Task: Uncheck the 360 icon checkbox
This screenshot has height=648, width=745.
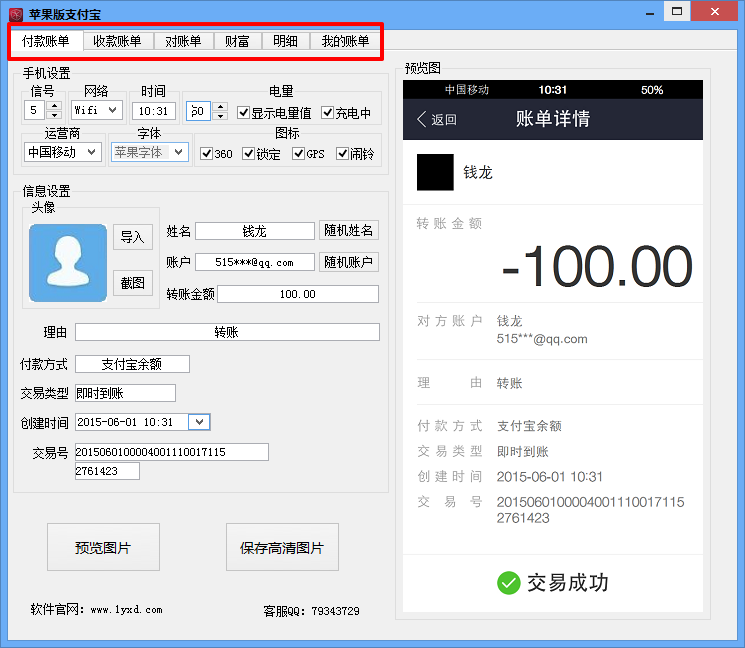Action: 206,153
